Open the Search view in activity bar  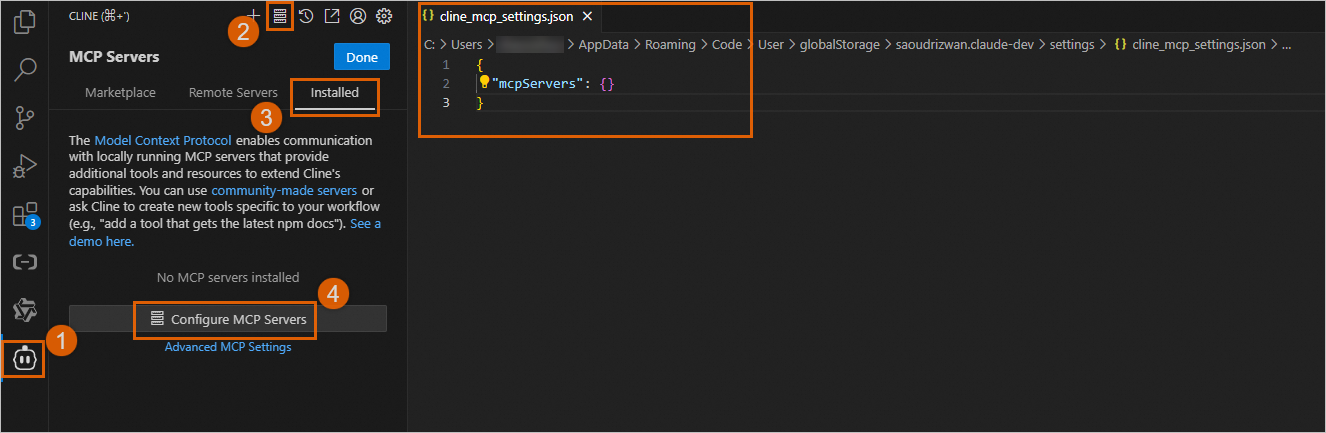[x=24, y=70]
